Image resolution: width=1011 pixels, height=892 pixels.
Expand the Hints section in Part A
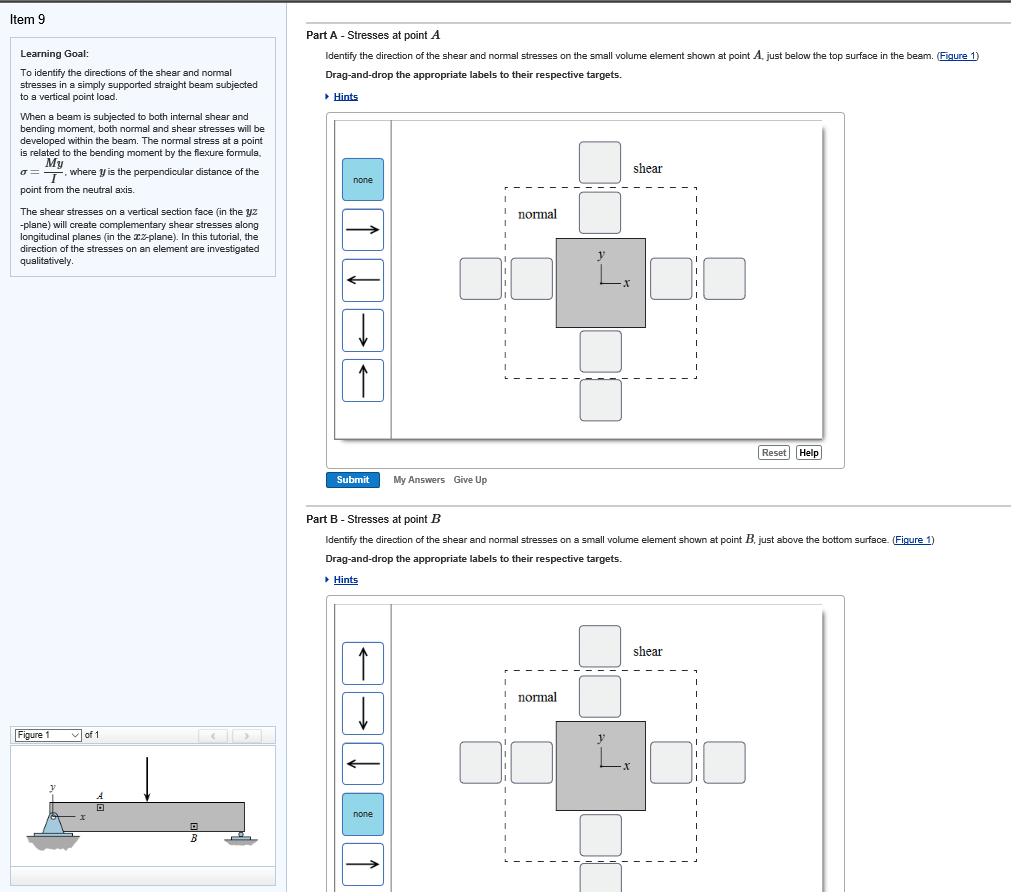click(x=345, y=96)
